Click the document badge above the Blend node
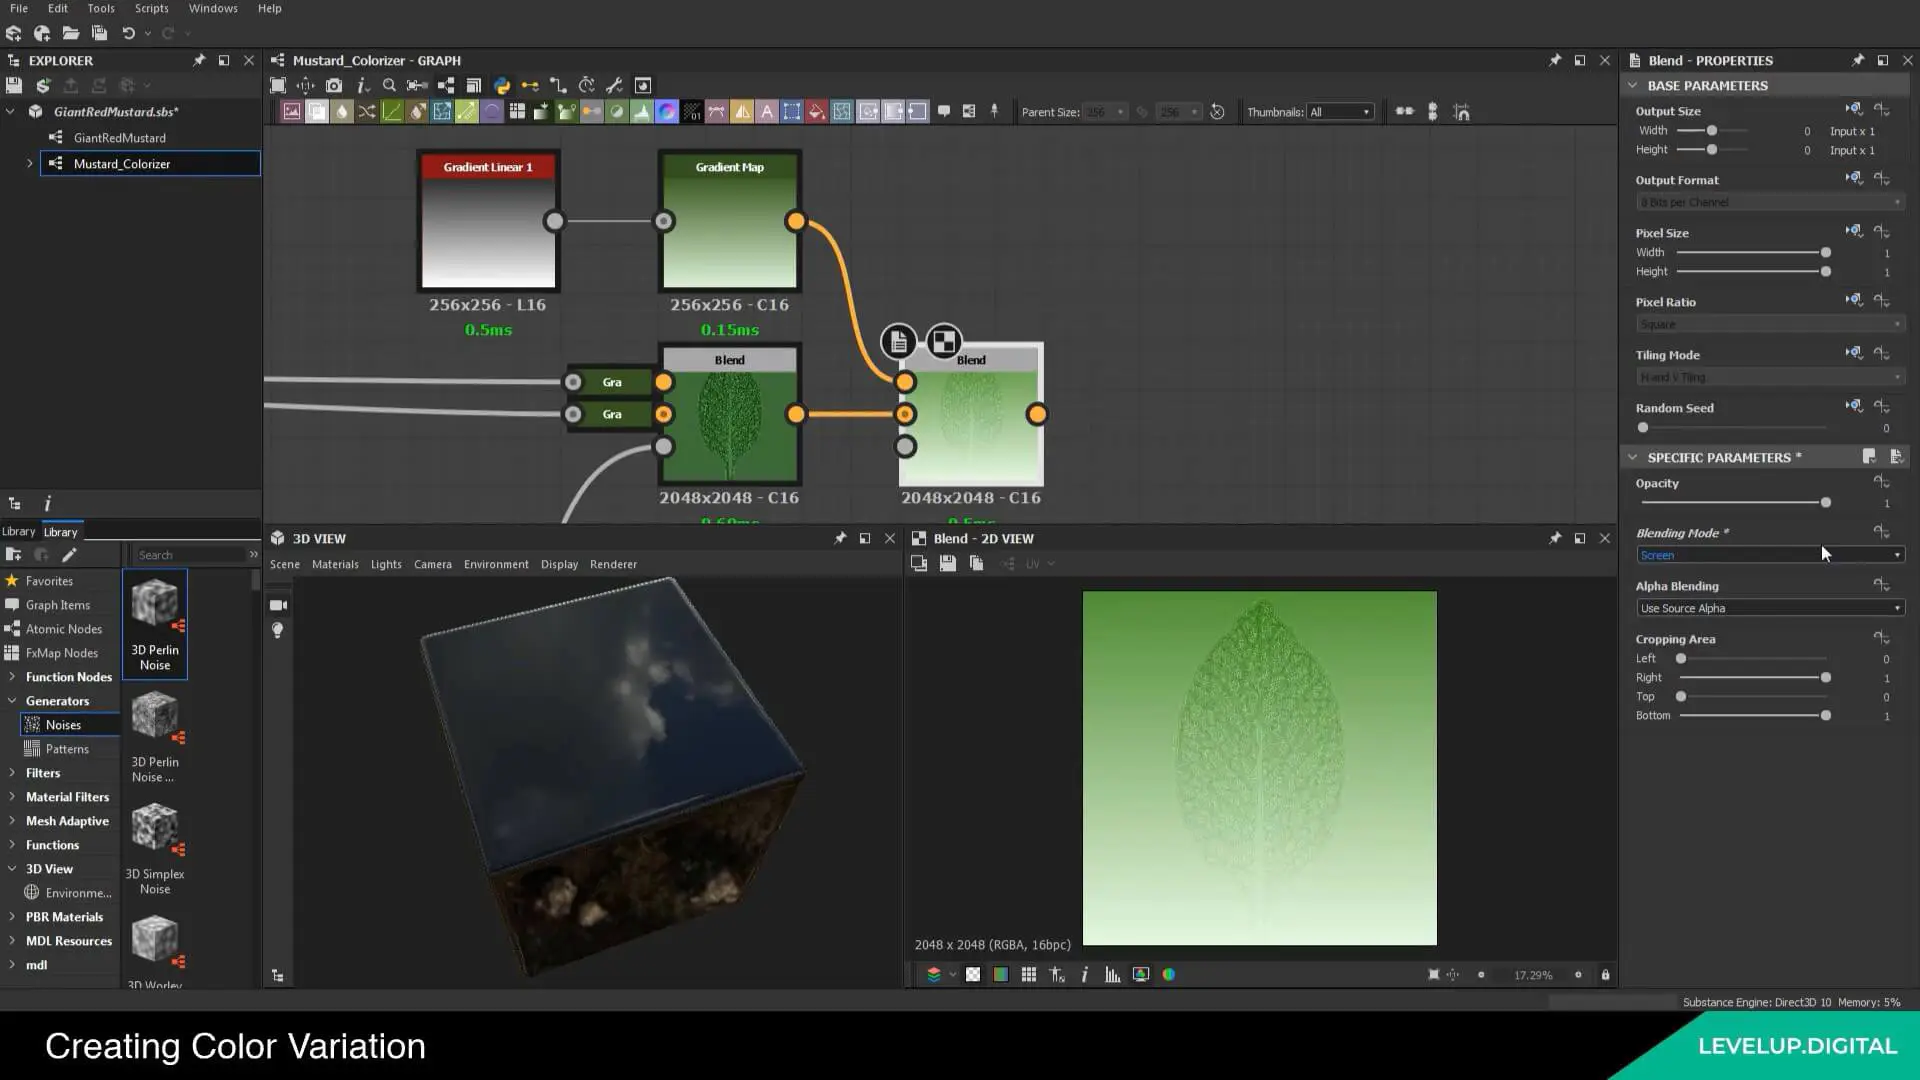 click(x=898, y=342)
